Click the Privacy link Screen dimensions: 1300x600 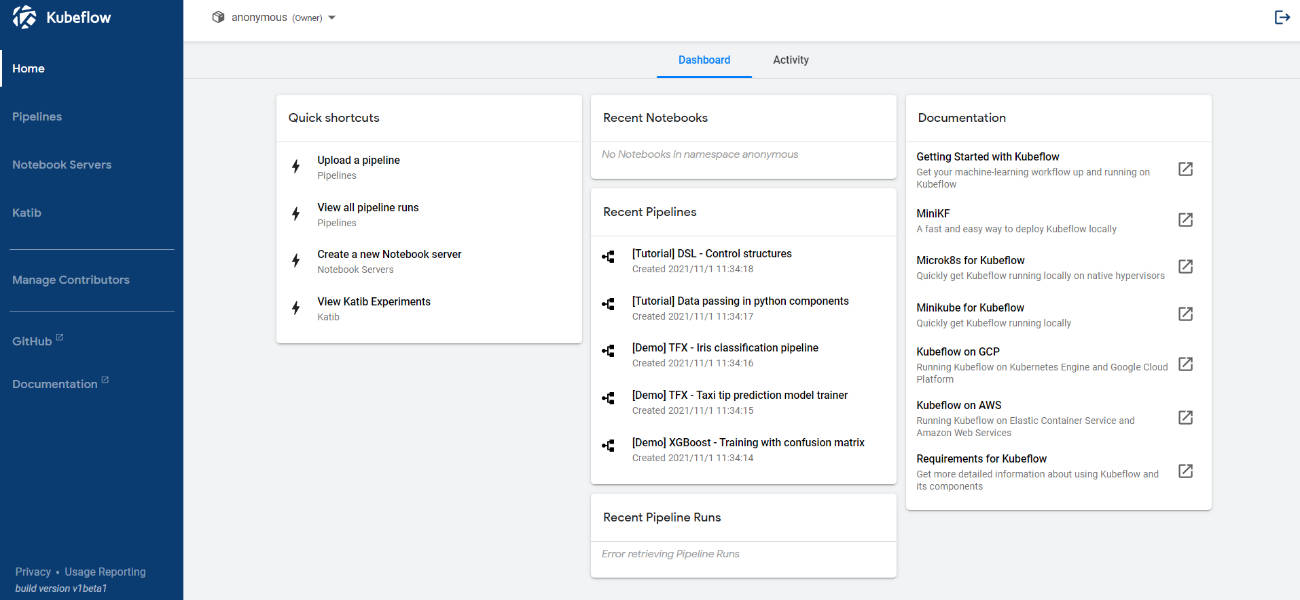pos(33,572)
